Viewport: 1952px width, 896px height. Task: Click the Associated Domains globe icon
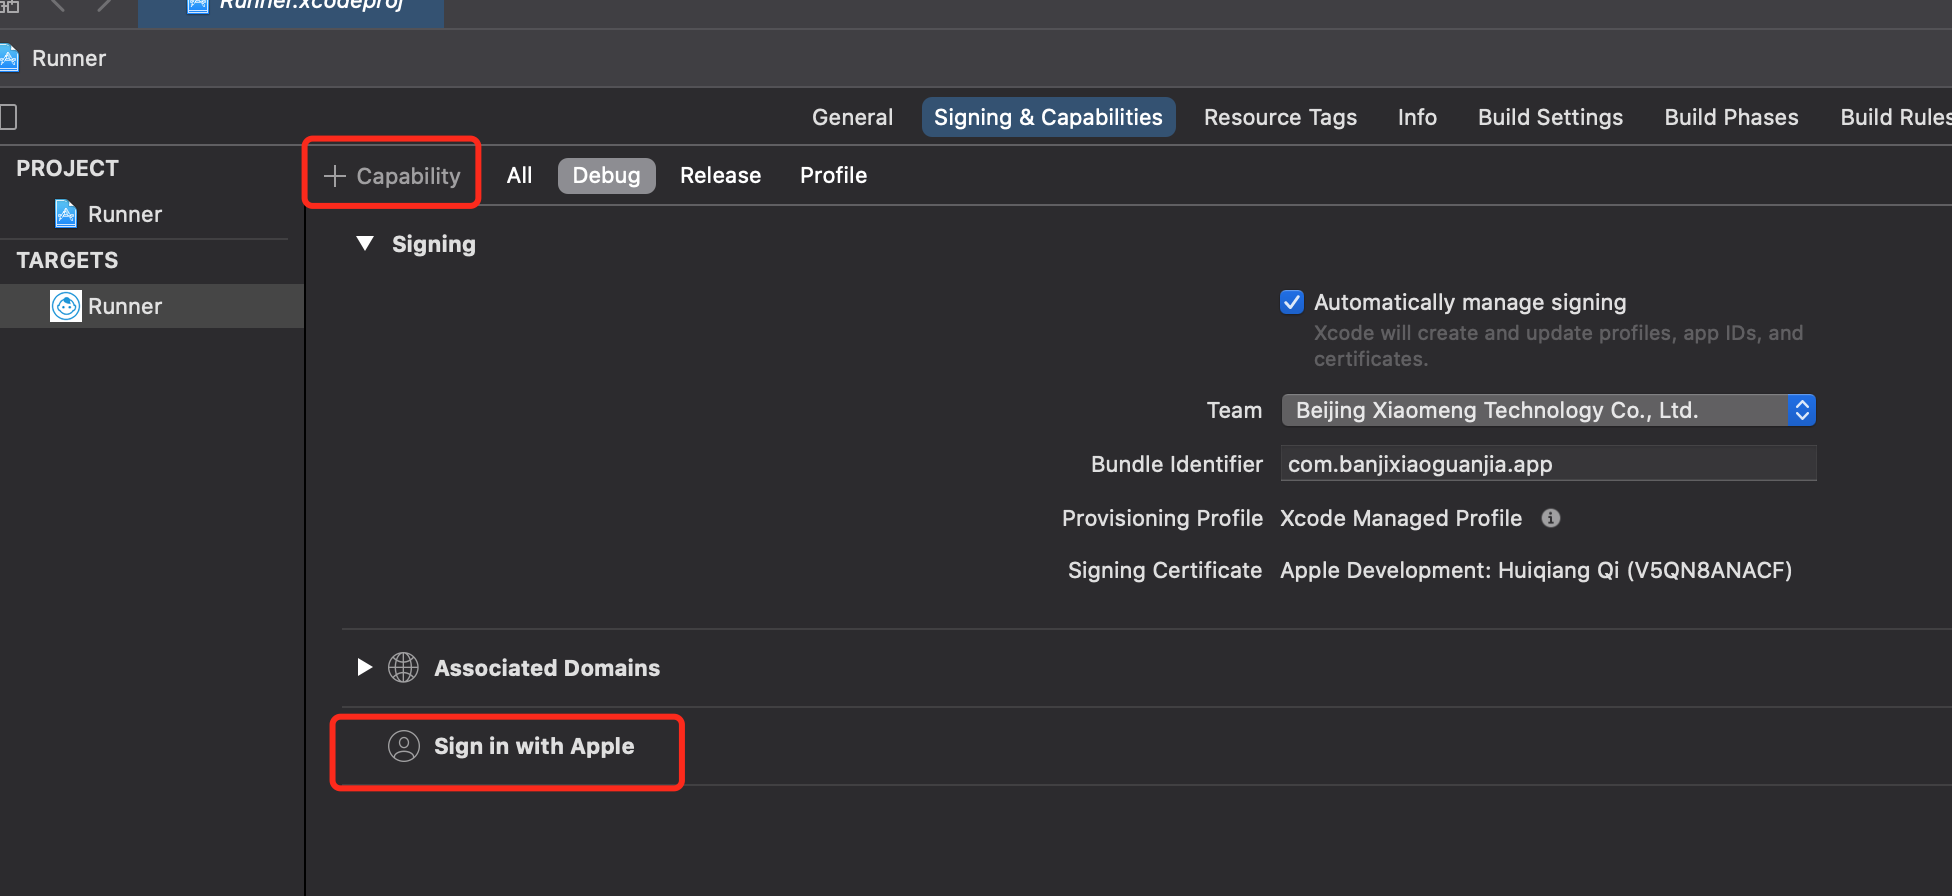pos(404,667)
